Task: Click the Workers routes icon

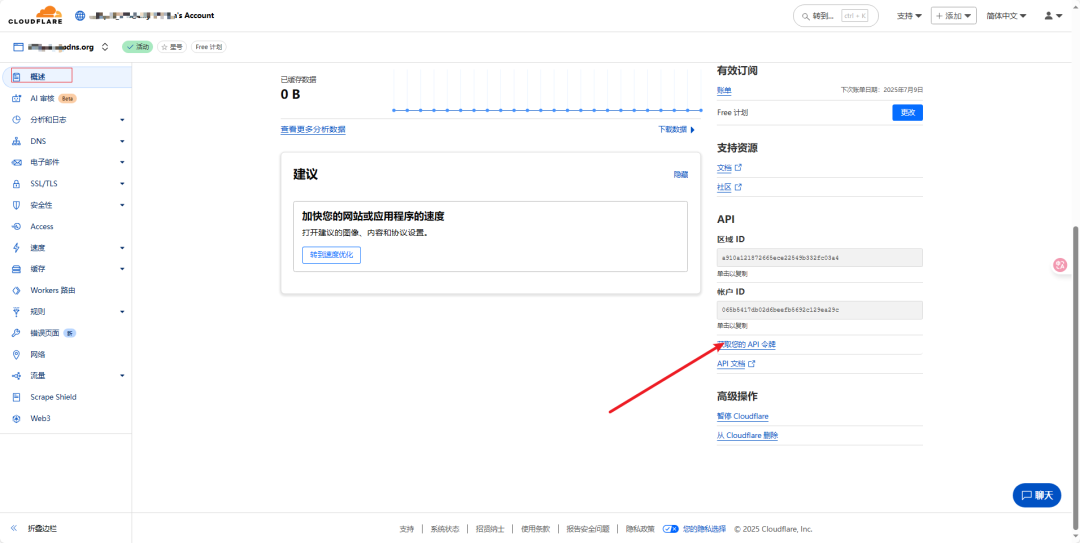Action: tap(17, 291)
